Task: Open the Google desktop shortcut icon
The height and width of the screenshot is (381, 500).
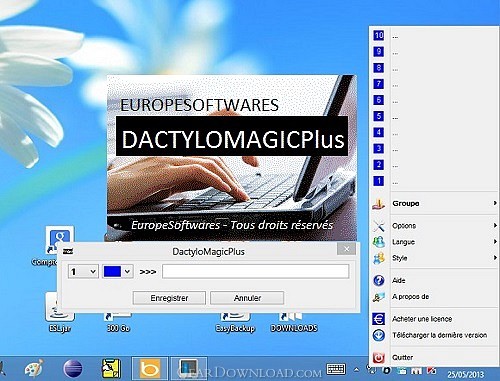Action: 59,240
